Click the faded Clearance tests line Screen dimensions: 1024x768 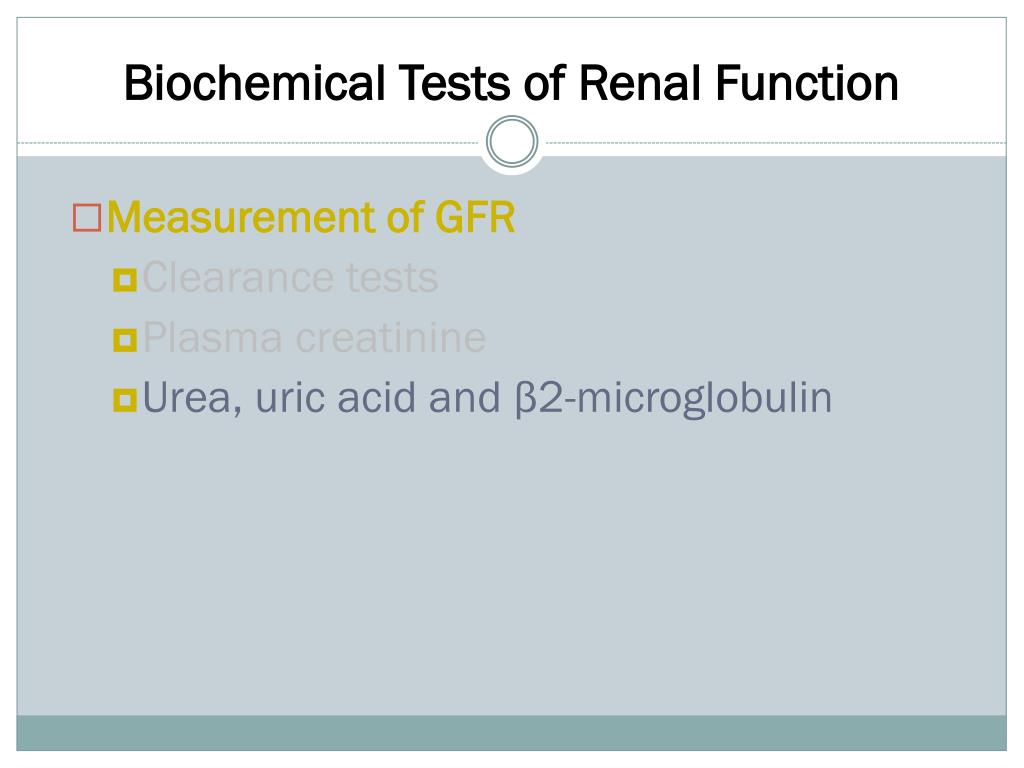290,278
